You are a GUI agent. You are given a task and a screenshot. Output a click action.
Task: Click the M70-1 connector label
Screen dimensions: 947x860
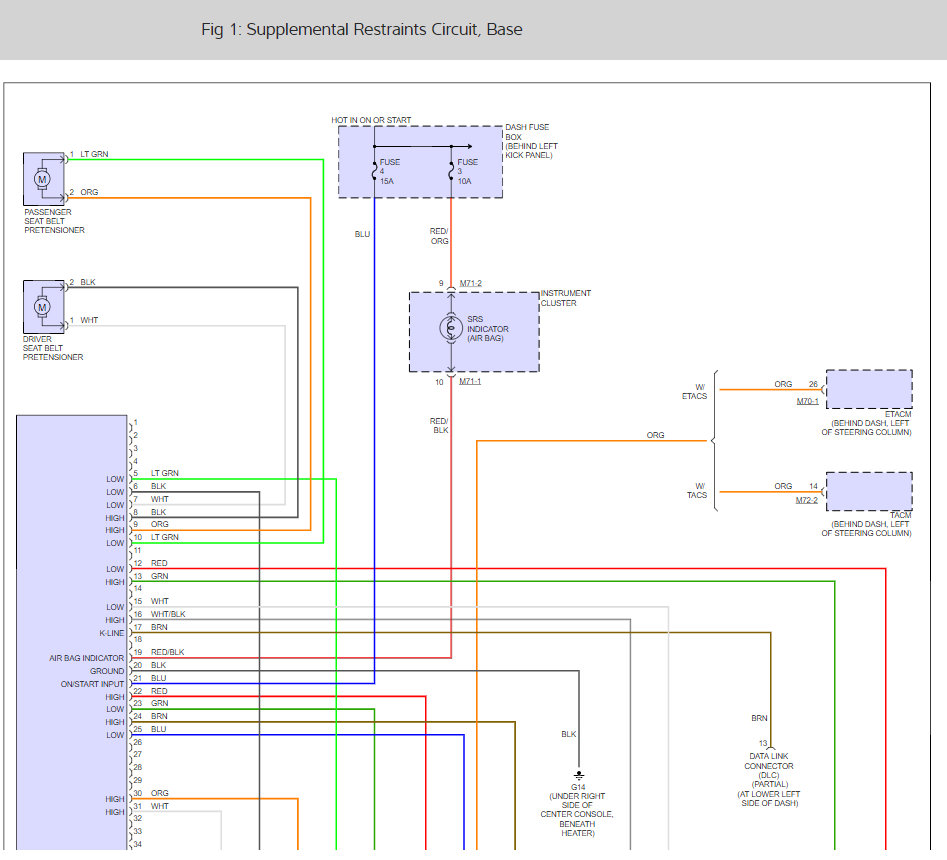[807, 401]
